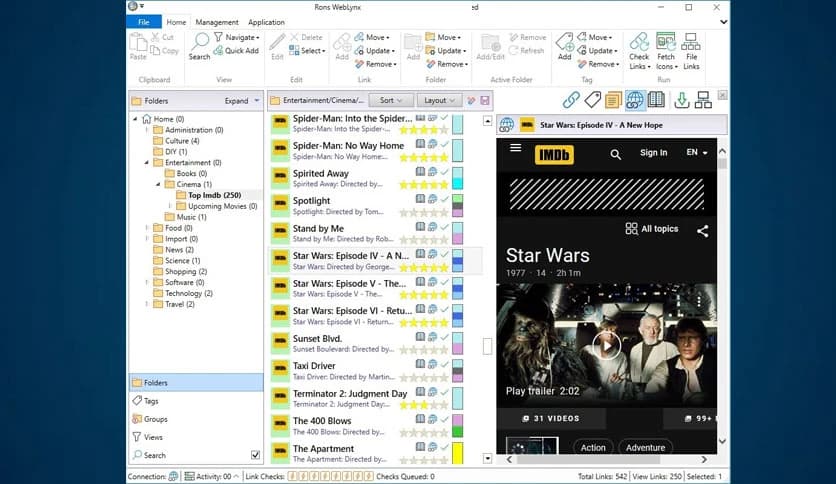Select the green download arrow icon
The image size is (836, 484).
tap(681, 100)
